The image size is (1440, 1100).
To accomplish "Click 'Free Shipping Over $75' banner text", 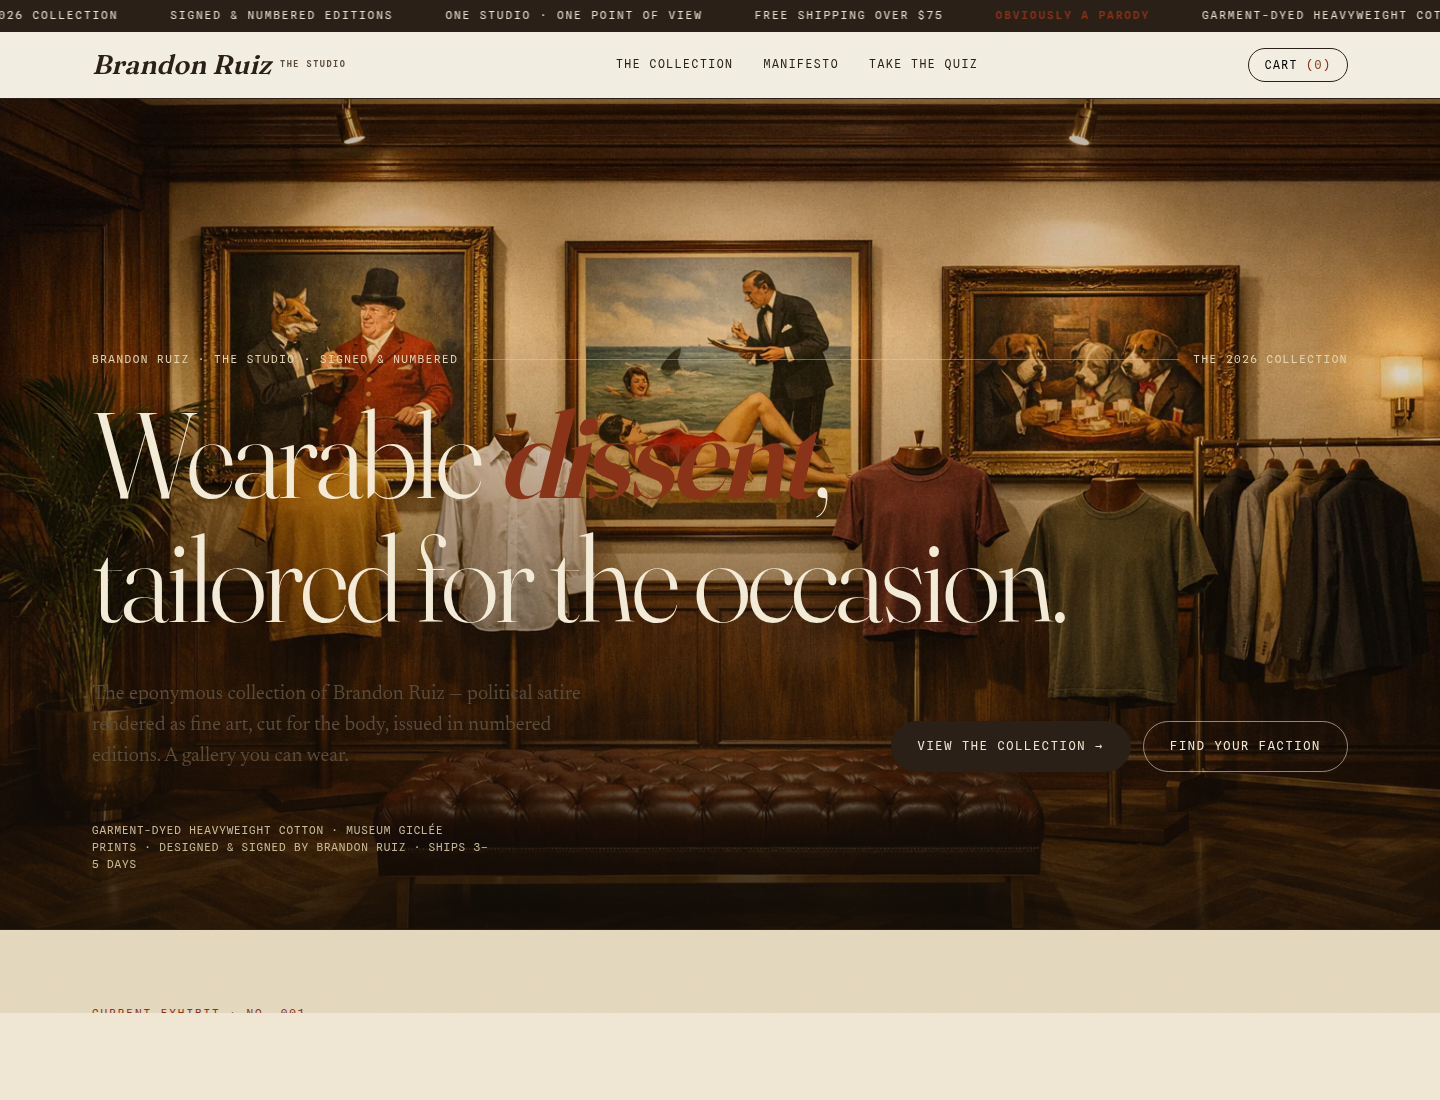I will 848,15.
